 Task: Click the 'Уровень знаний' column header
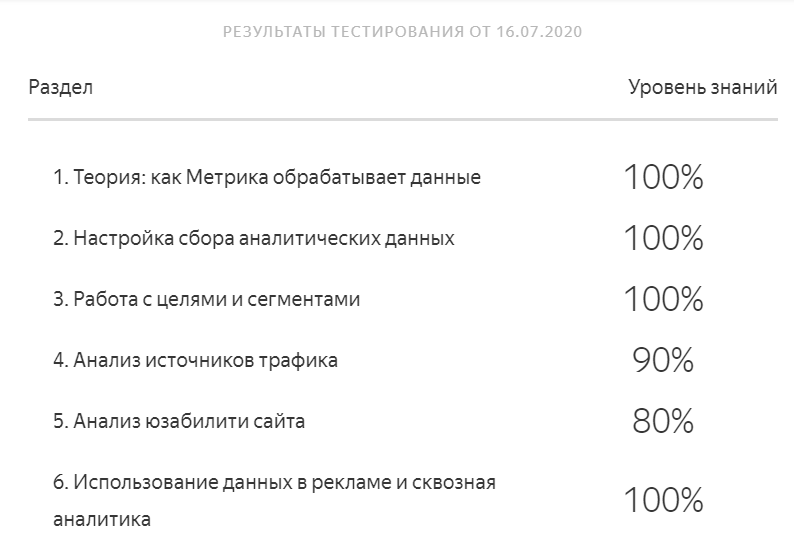click(702, 87)
